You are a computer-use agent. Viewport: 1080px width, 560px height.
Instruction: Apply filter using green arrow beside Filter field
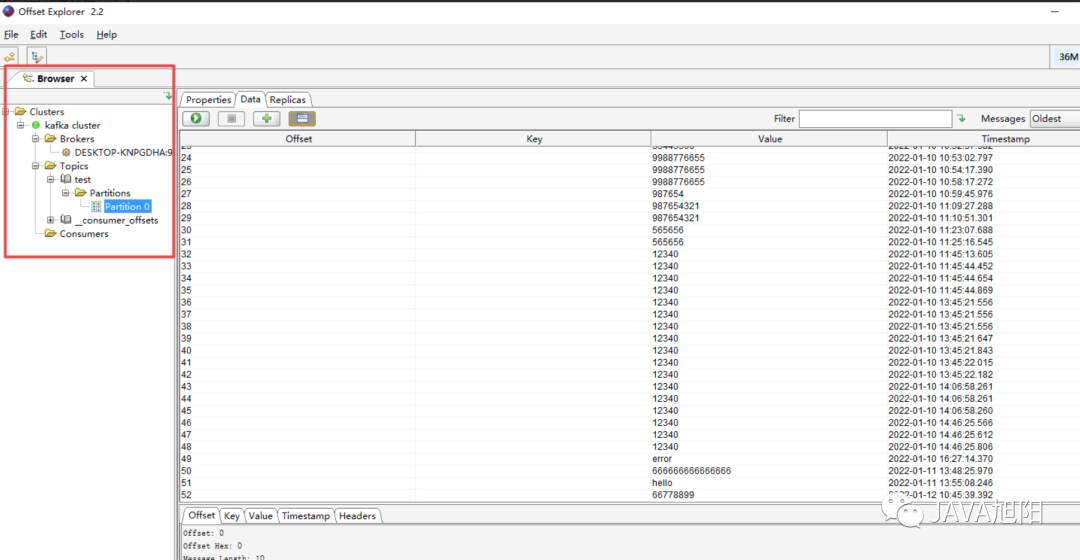pos(962,118)
